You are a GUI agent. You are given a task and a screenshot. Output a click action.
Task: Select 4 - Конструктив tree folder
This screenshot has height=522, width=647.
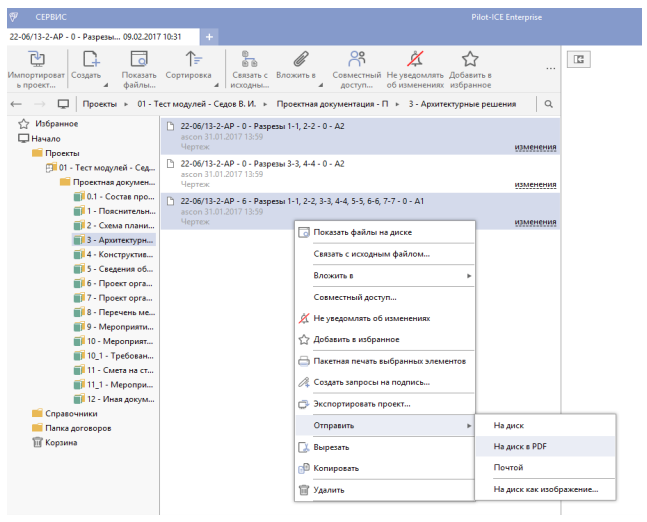coord(114,255)
